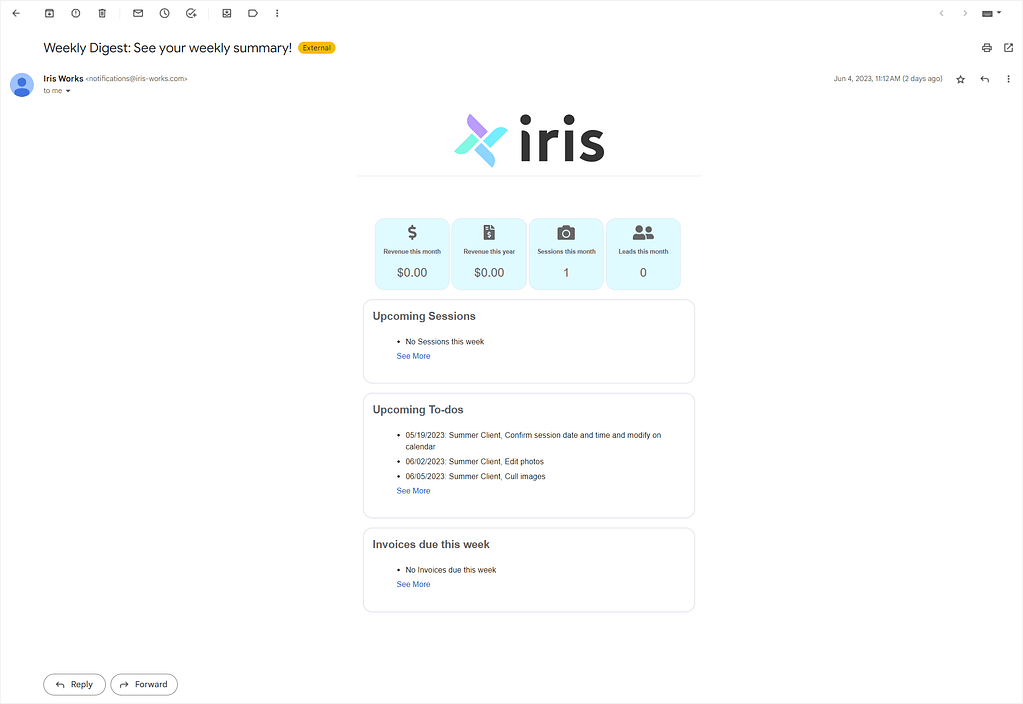1023x704 pixels.
Task: Open See More under Invoices due this week
Action: [x=414, y=585]
